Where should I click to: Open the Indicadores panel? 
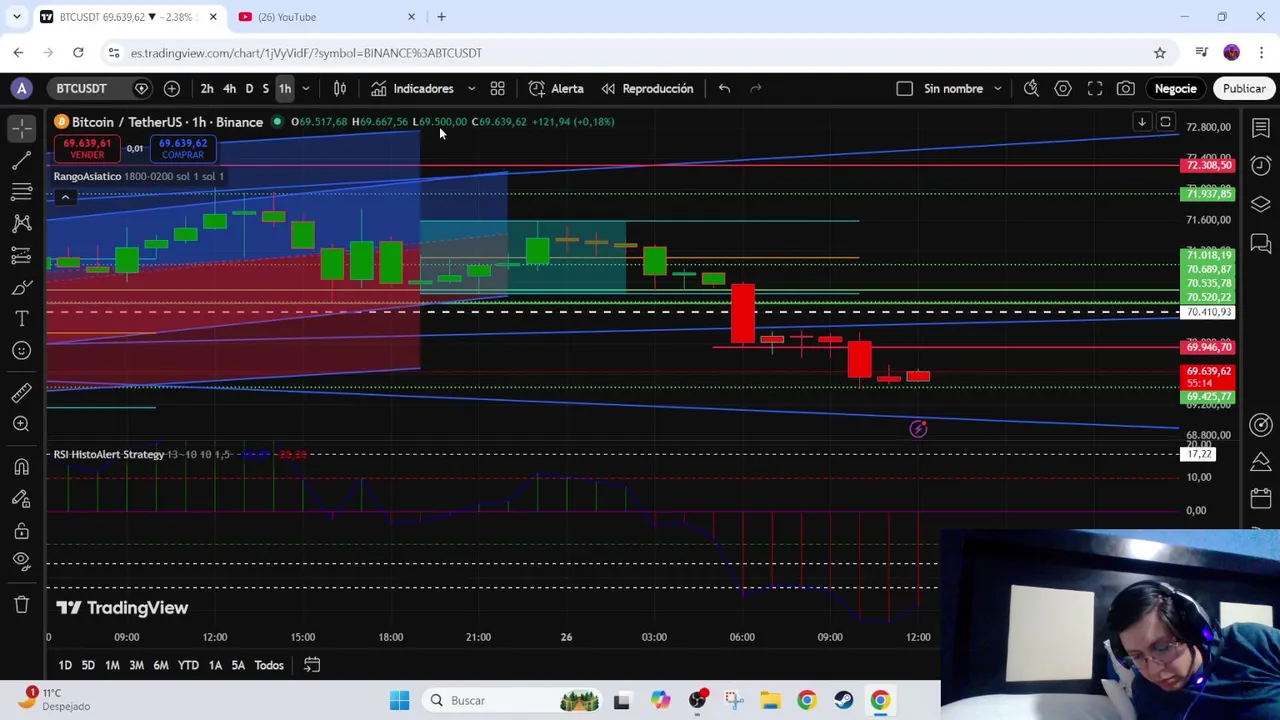pos(412,89)
